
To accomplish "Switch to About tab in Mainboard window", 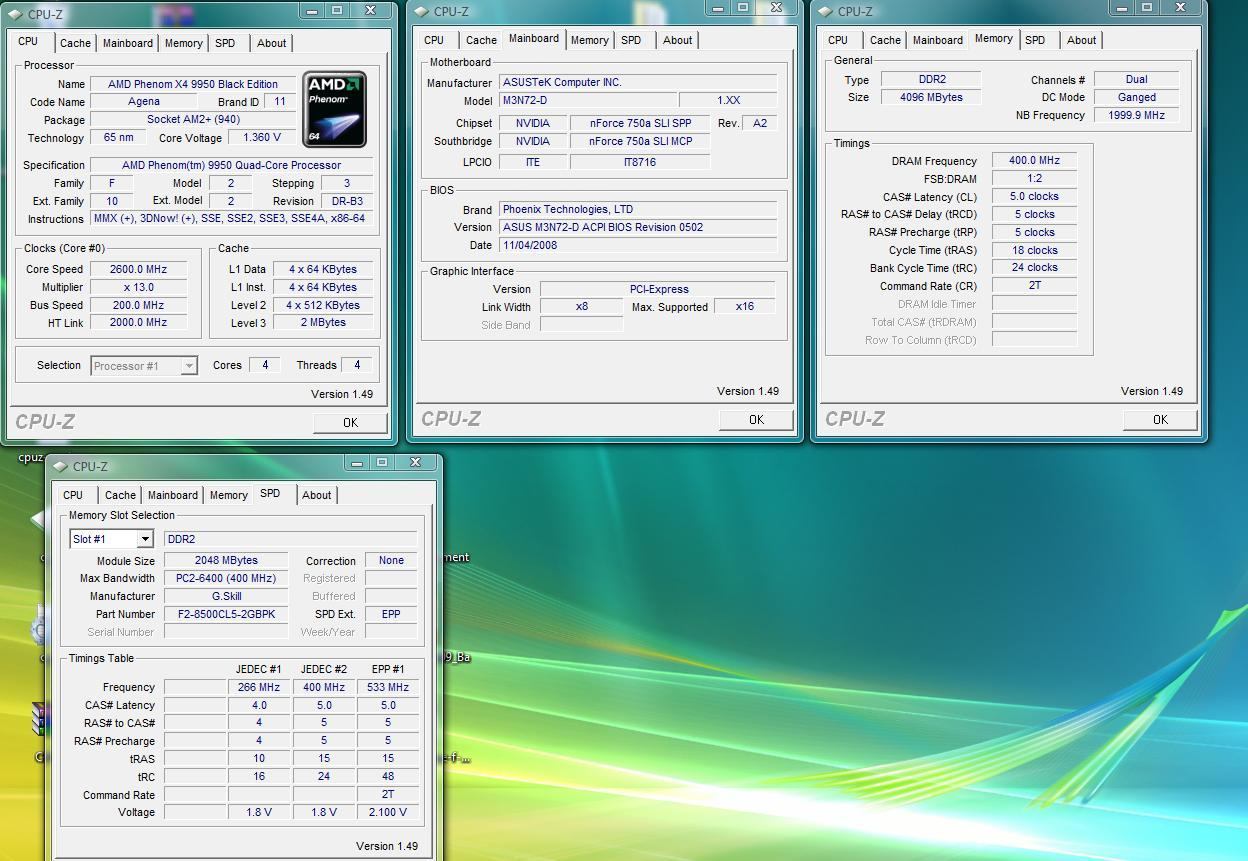I will click(x=677, y=40).
